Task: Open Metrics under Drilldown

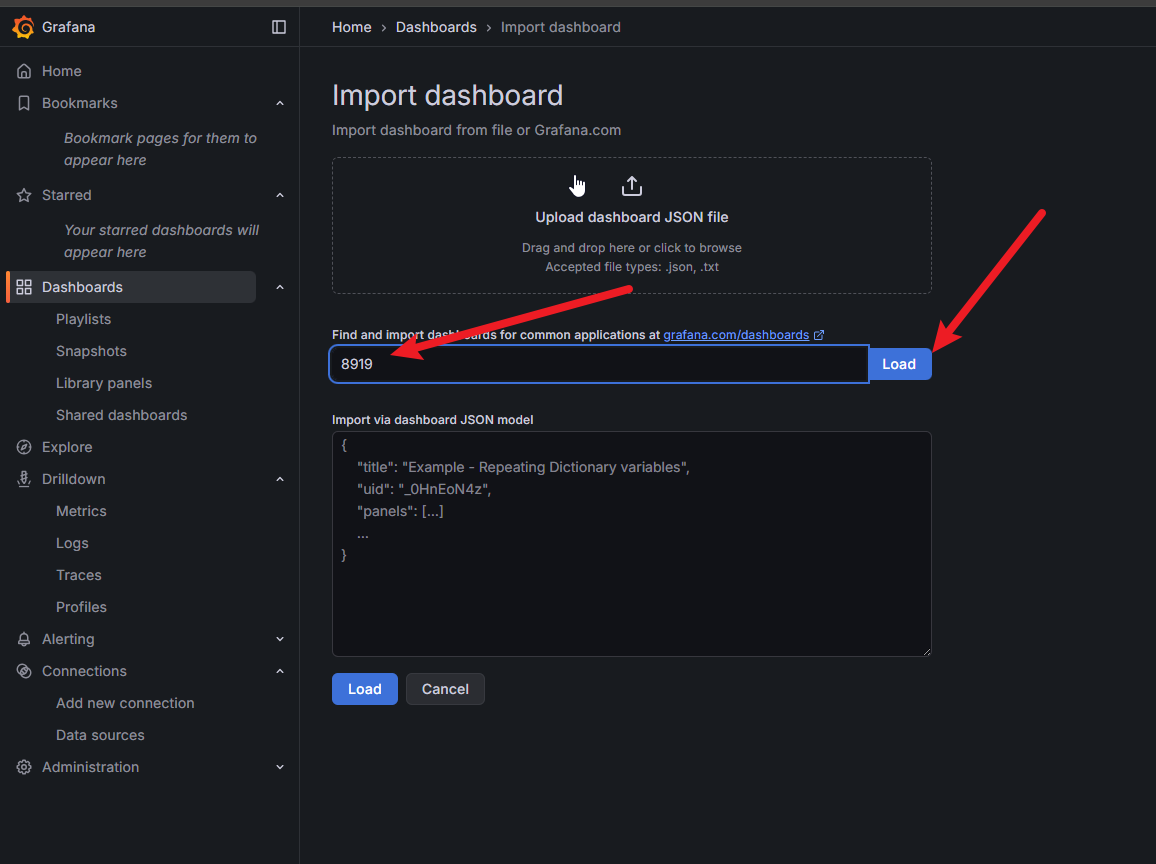Action: pyautogui.click(x=81, y=511)
